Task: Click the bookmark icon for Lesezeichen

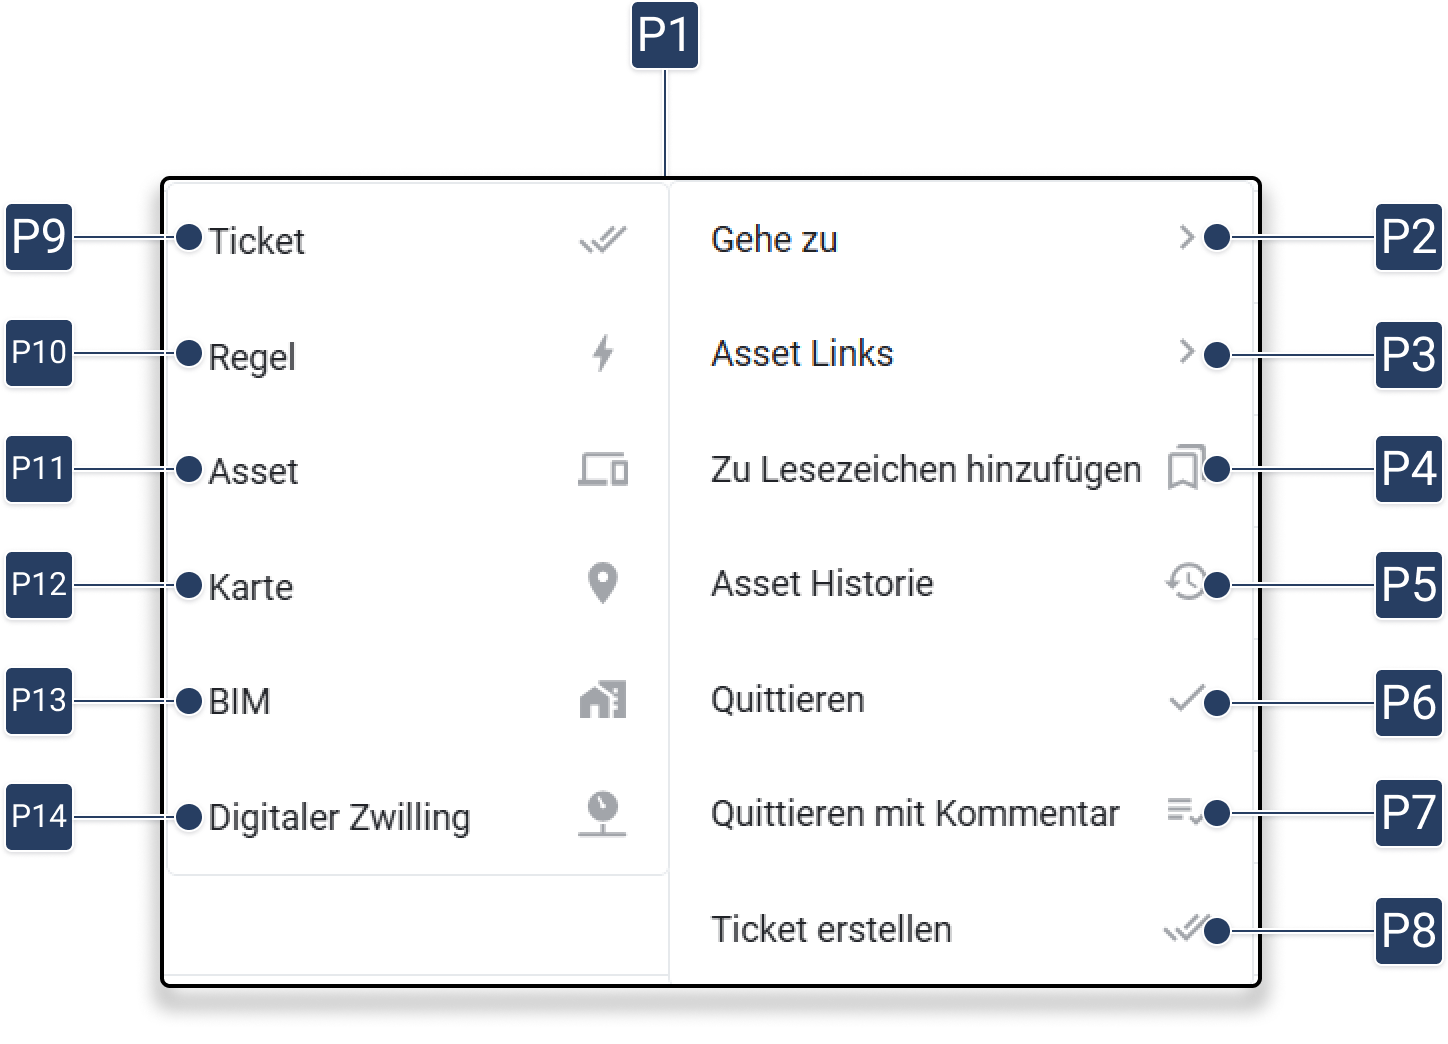Action: tap(1185, 468)
